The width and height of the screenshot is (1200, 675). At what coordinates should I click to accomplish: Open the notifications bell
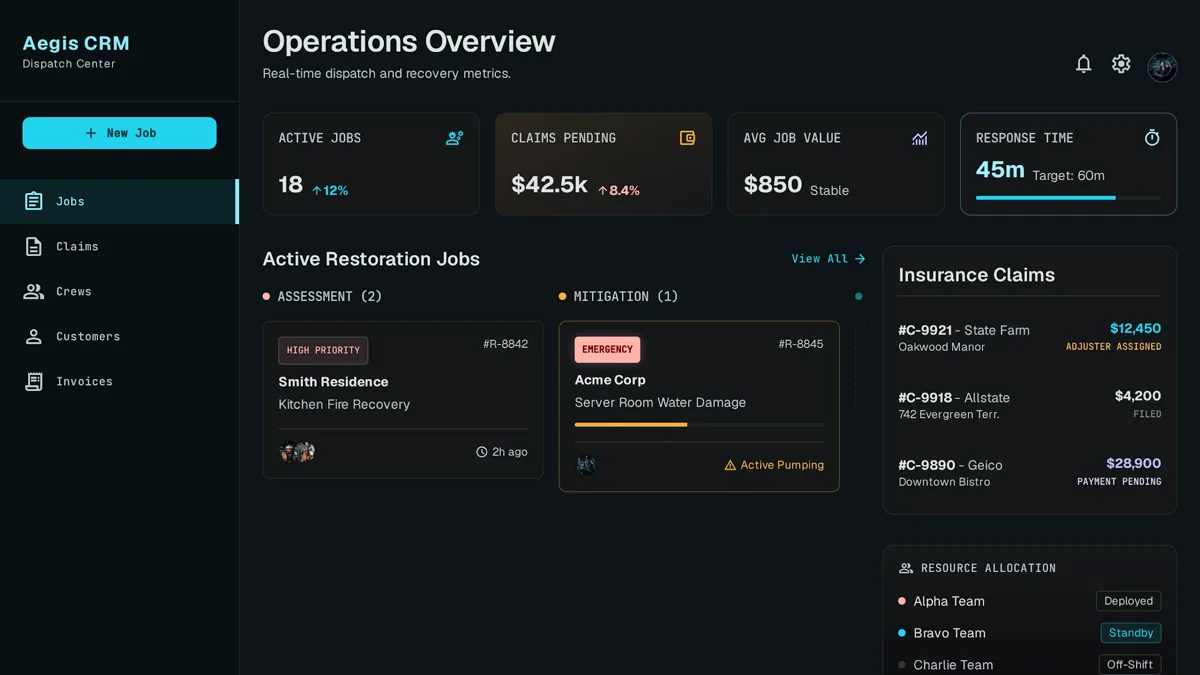1083,64
